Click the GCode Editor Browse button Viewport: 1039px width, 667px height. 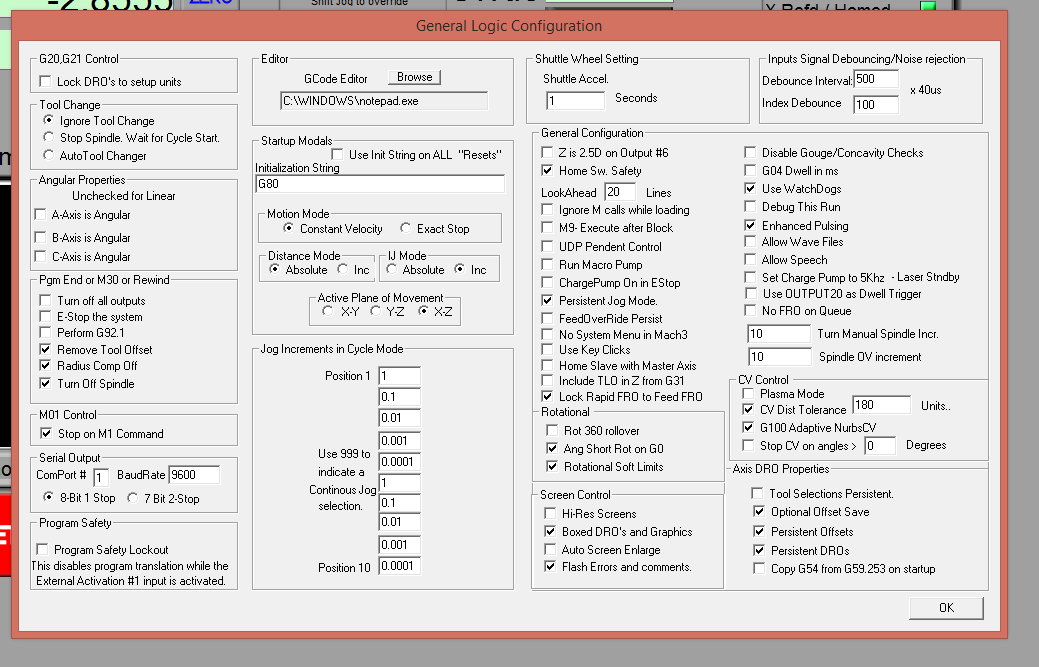[x=414, y=77]
